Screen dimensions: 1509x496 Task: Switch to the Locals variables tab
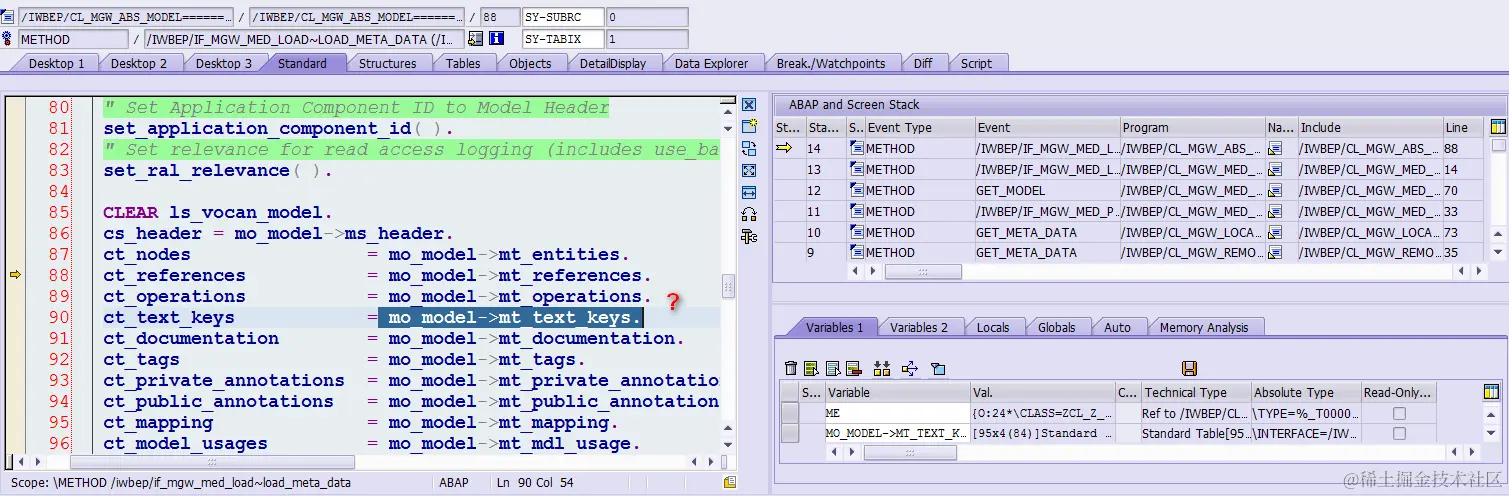[993, 327]
